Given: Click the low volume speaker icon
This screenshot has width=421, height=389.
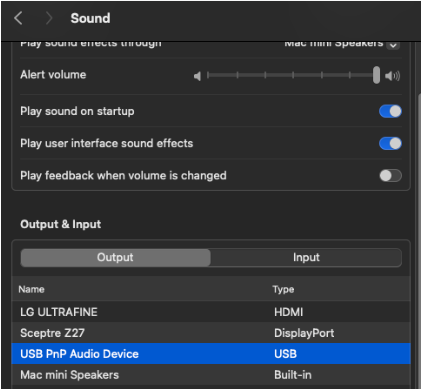Looking at the screenshot, I should pos(197,76).
